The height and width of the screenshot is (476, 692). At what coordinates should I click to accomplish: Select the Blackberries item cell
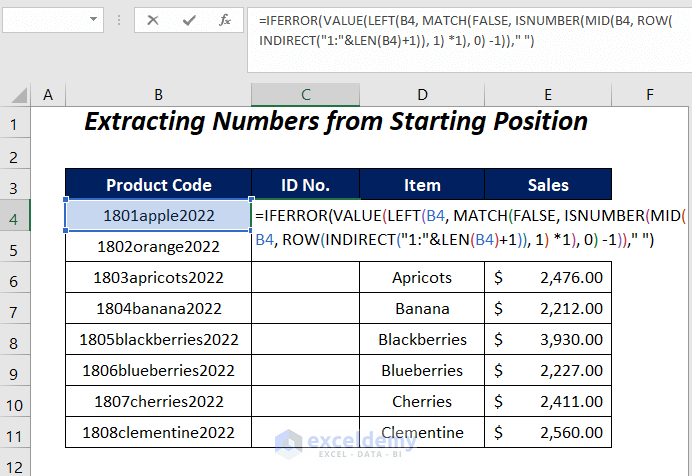pyautogui.click(x=422, y=340)
